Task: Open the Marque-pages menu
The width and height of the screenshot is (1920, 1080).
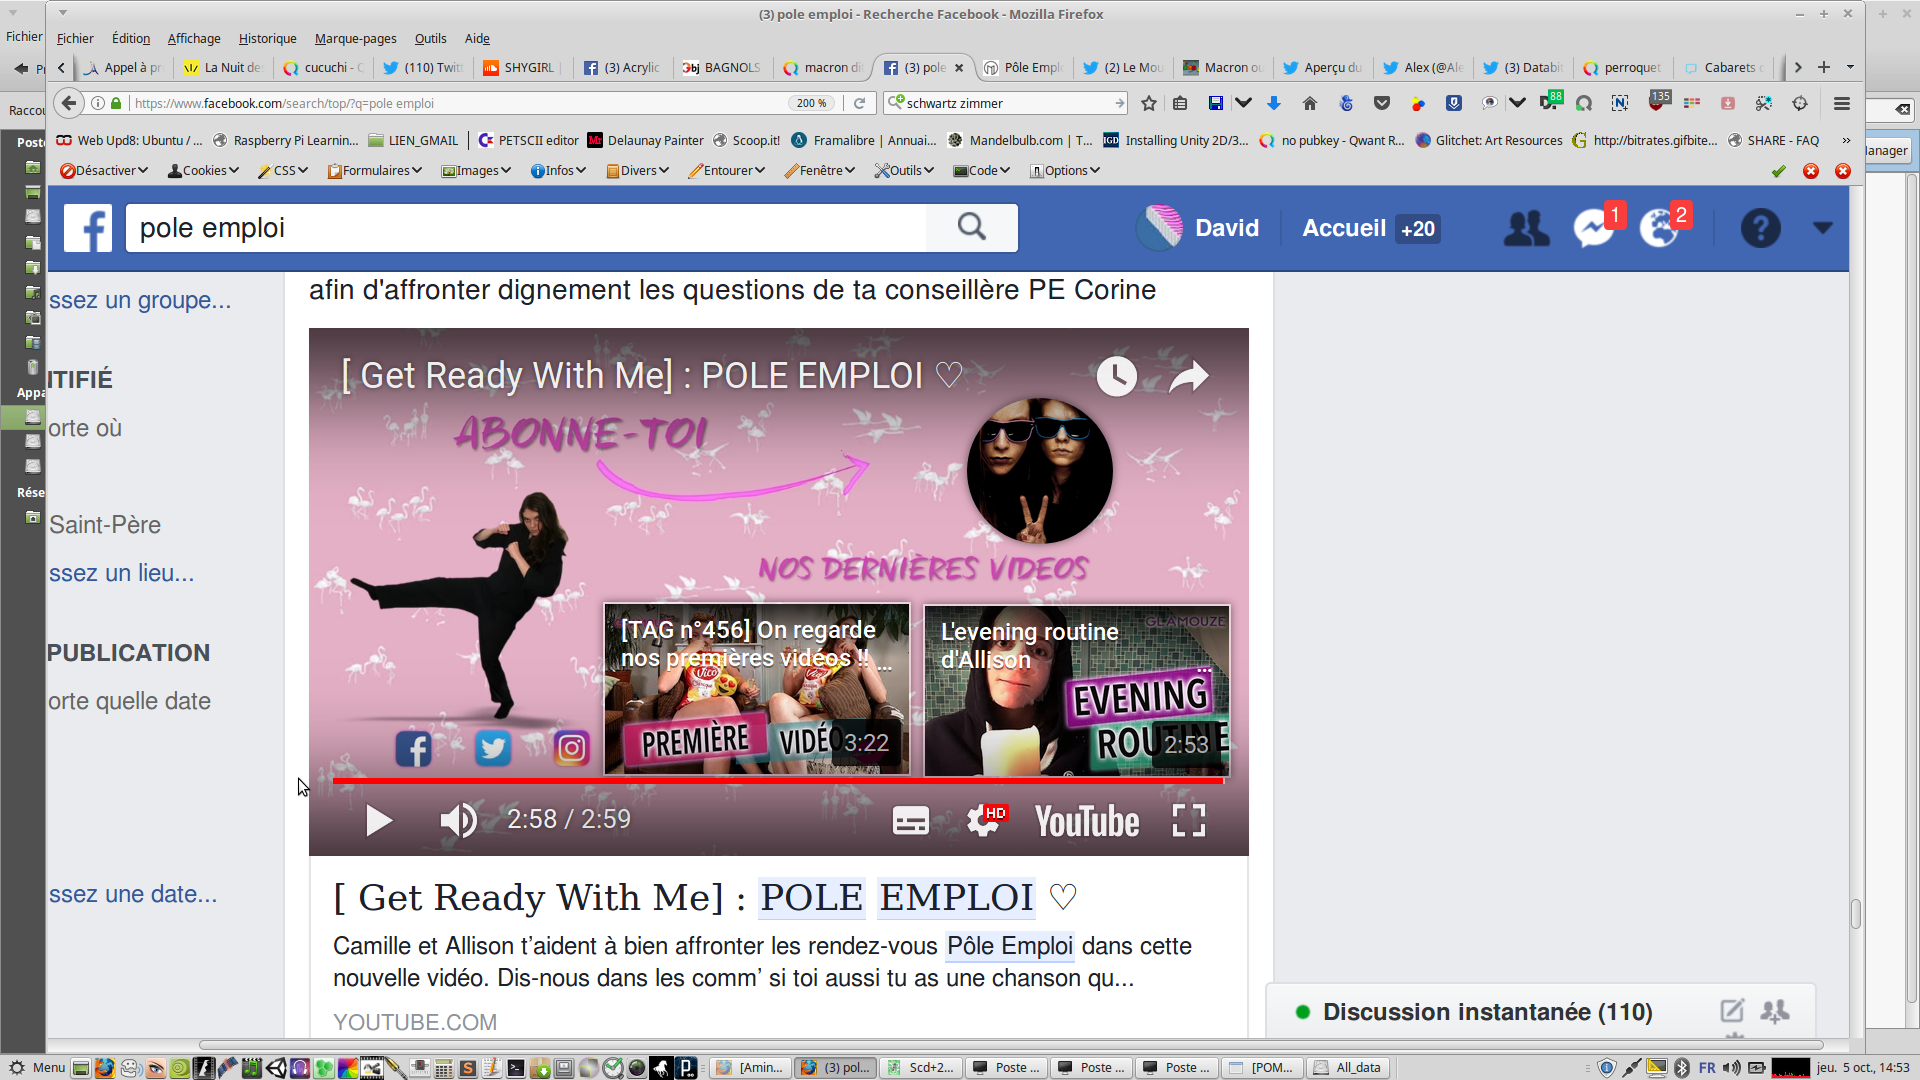Action: pyautogui.click(x=355, y=38)
